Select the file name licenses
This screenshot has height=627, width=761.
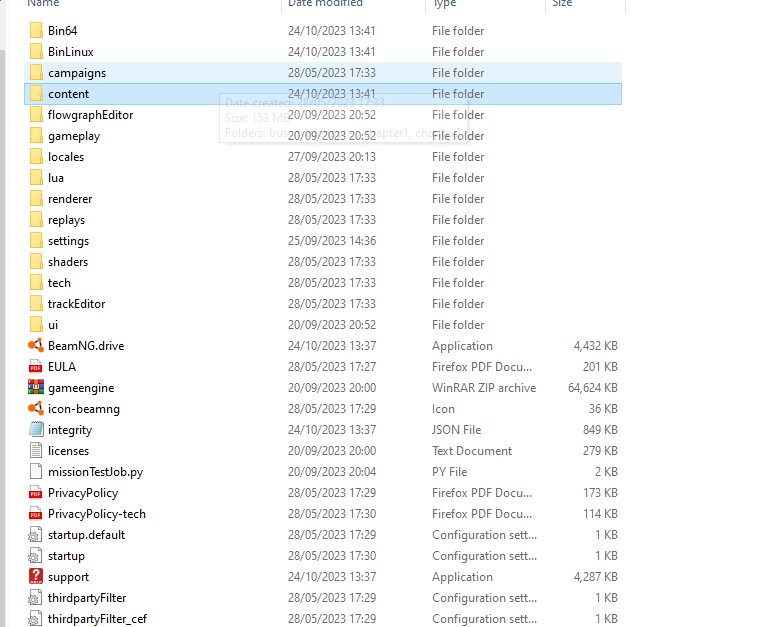pos(68,451)
